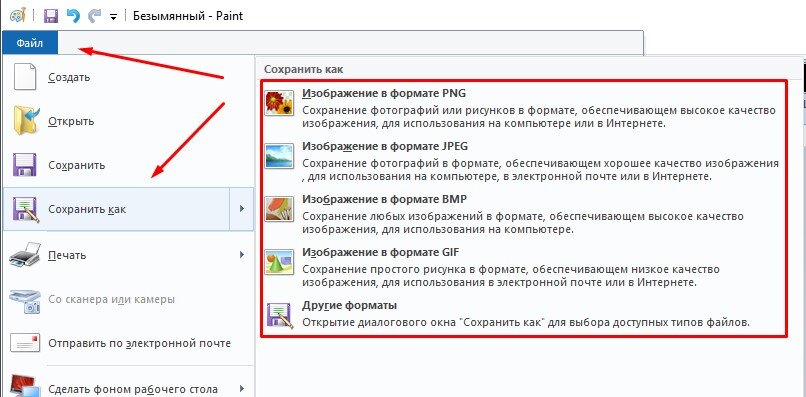
Task: Click the 'Сохранить как' submenu header
Action: click(x=303, y=69)
